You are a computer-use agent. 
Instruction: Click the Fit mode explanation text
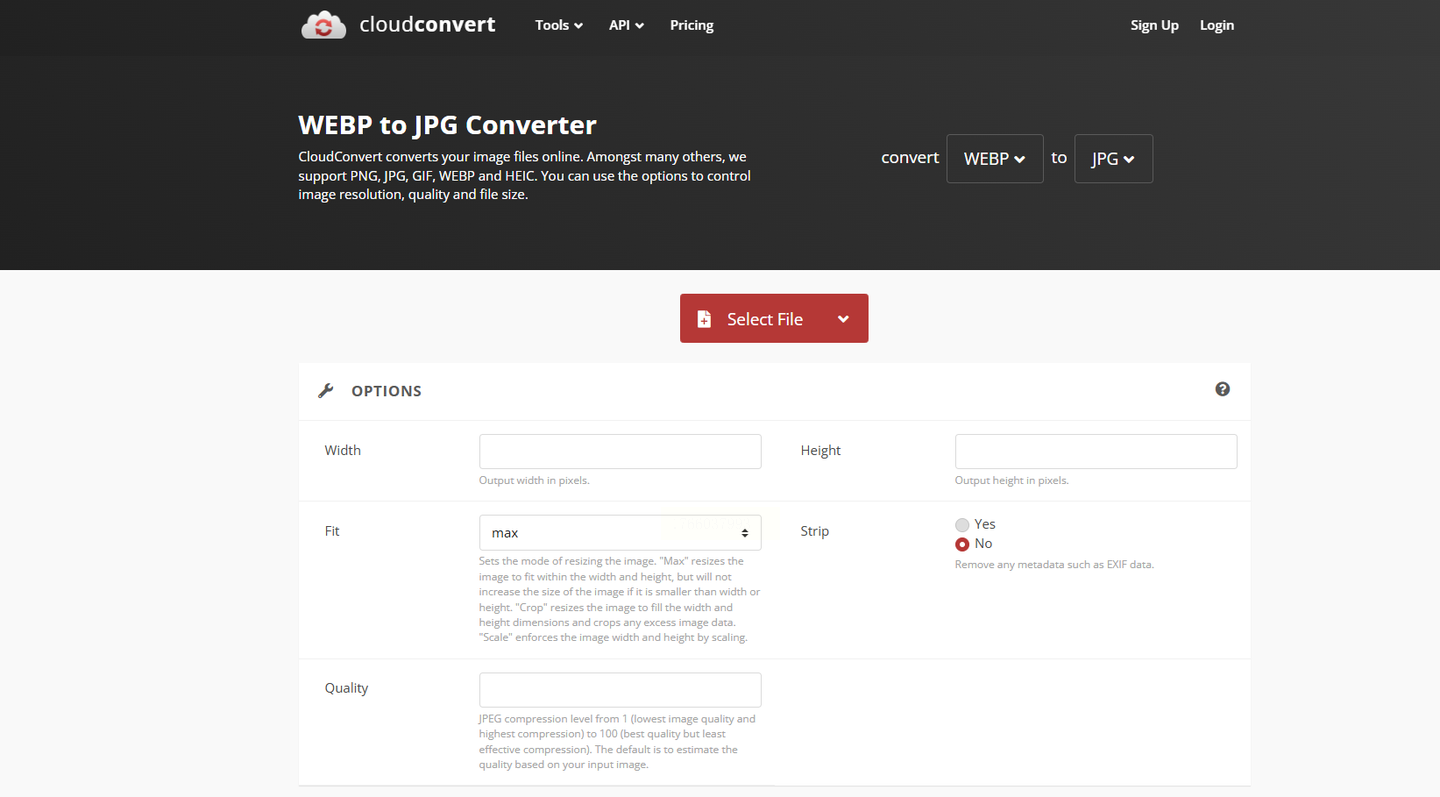[619, 599]
